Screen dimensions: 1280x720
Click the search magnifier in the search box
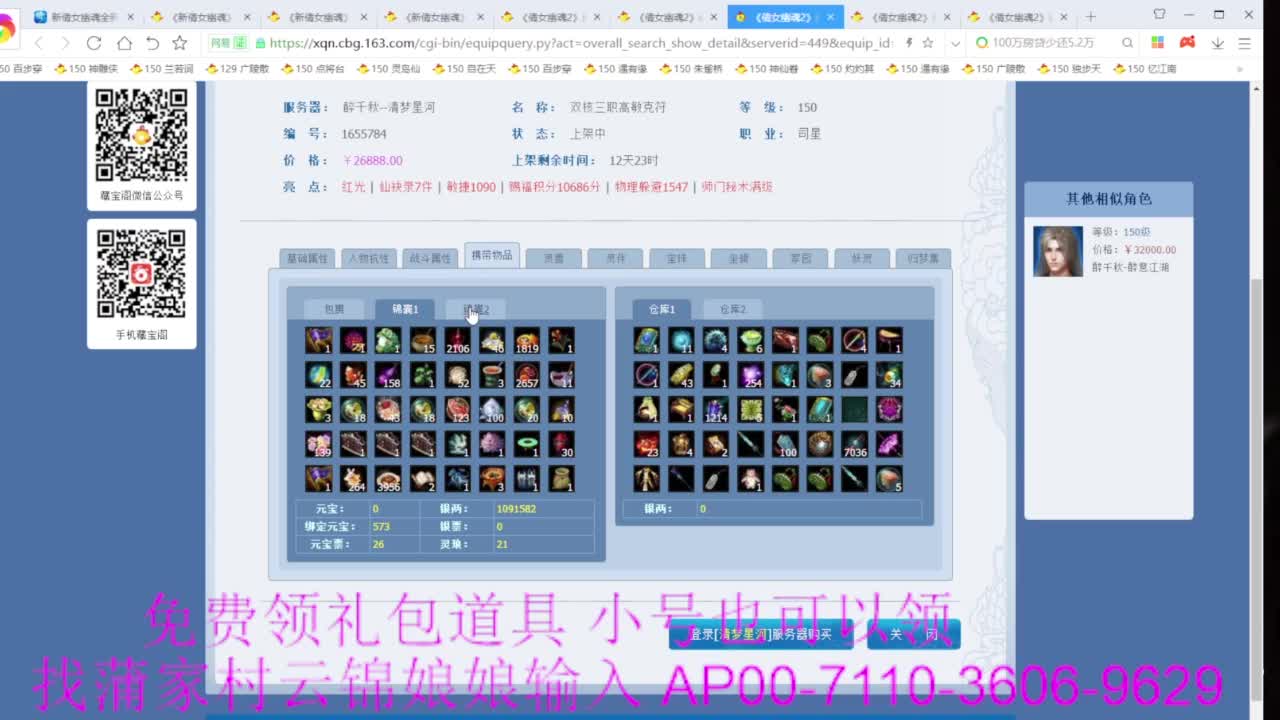(x=1127, y=44)
